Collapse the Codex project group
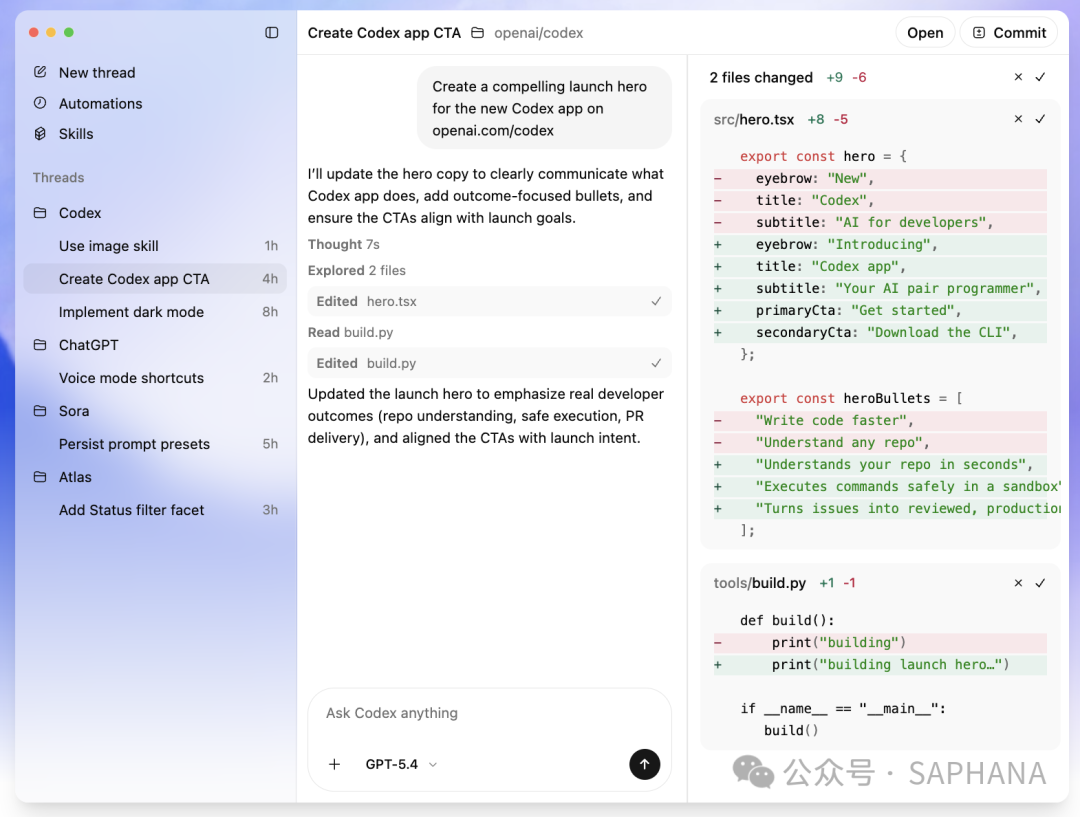The height and width of the screenshot is (817, 1080). [x=155, y=213]
